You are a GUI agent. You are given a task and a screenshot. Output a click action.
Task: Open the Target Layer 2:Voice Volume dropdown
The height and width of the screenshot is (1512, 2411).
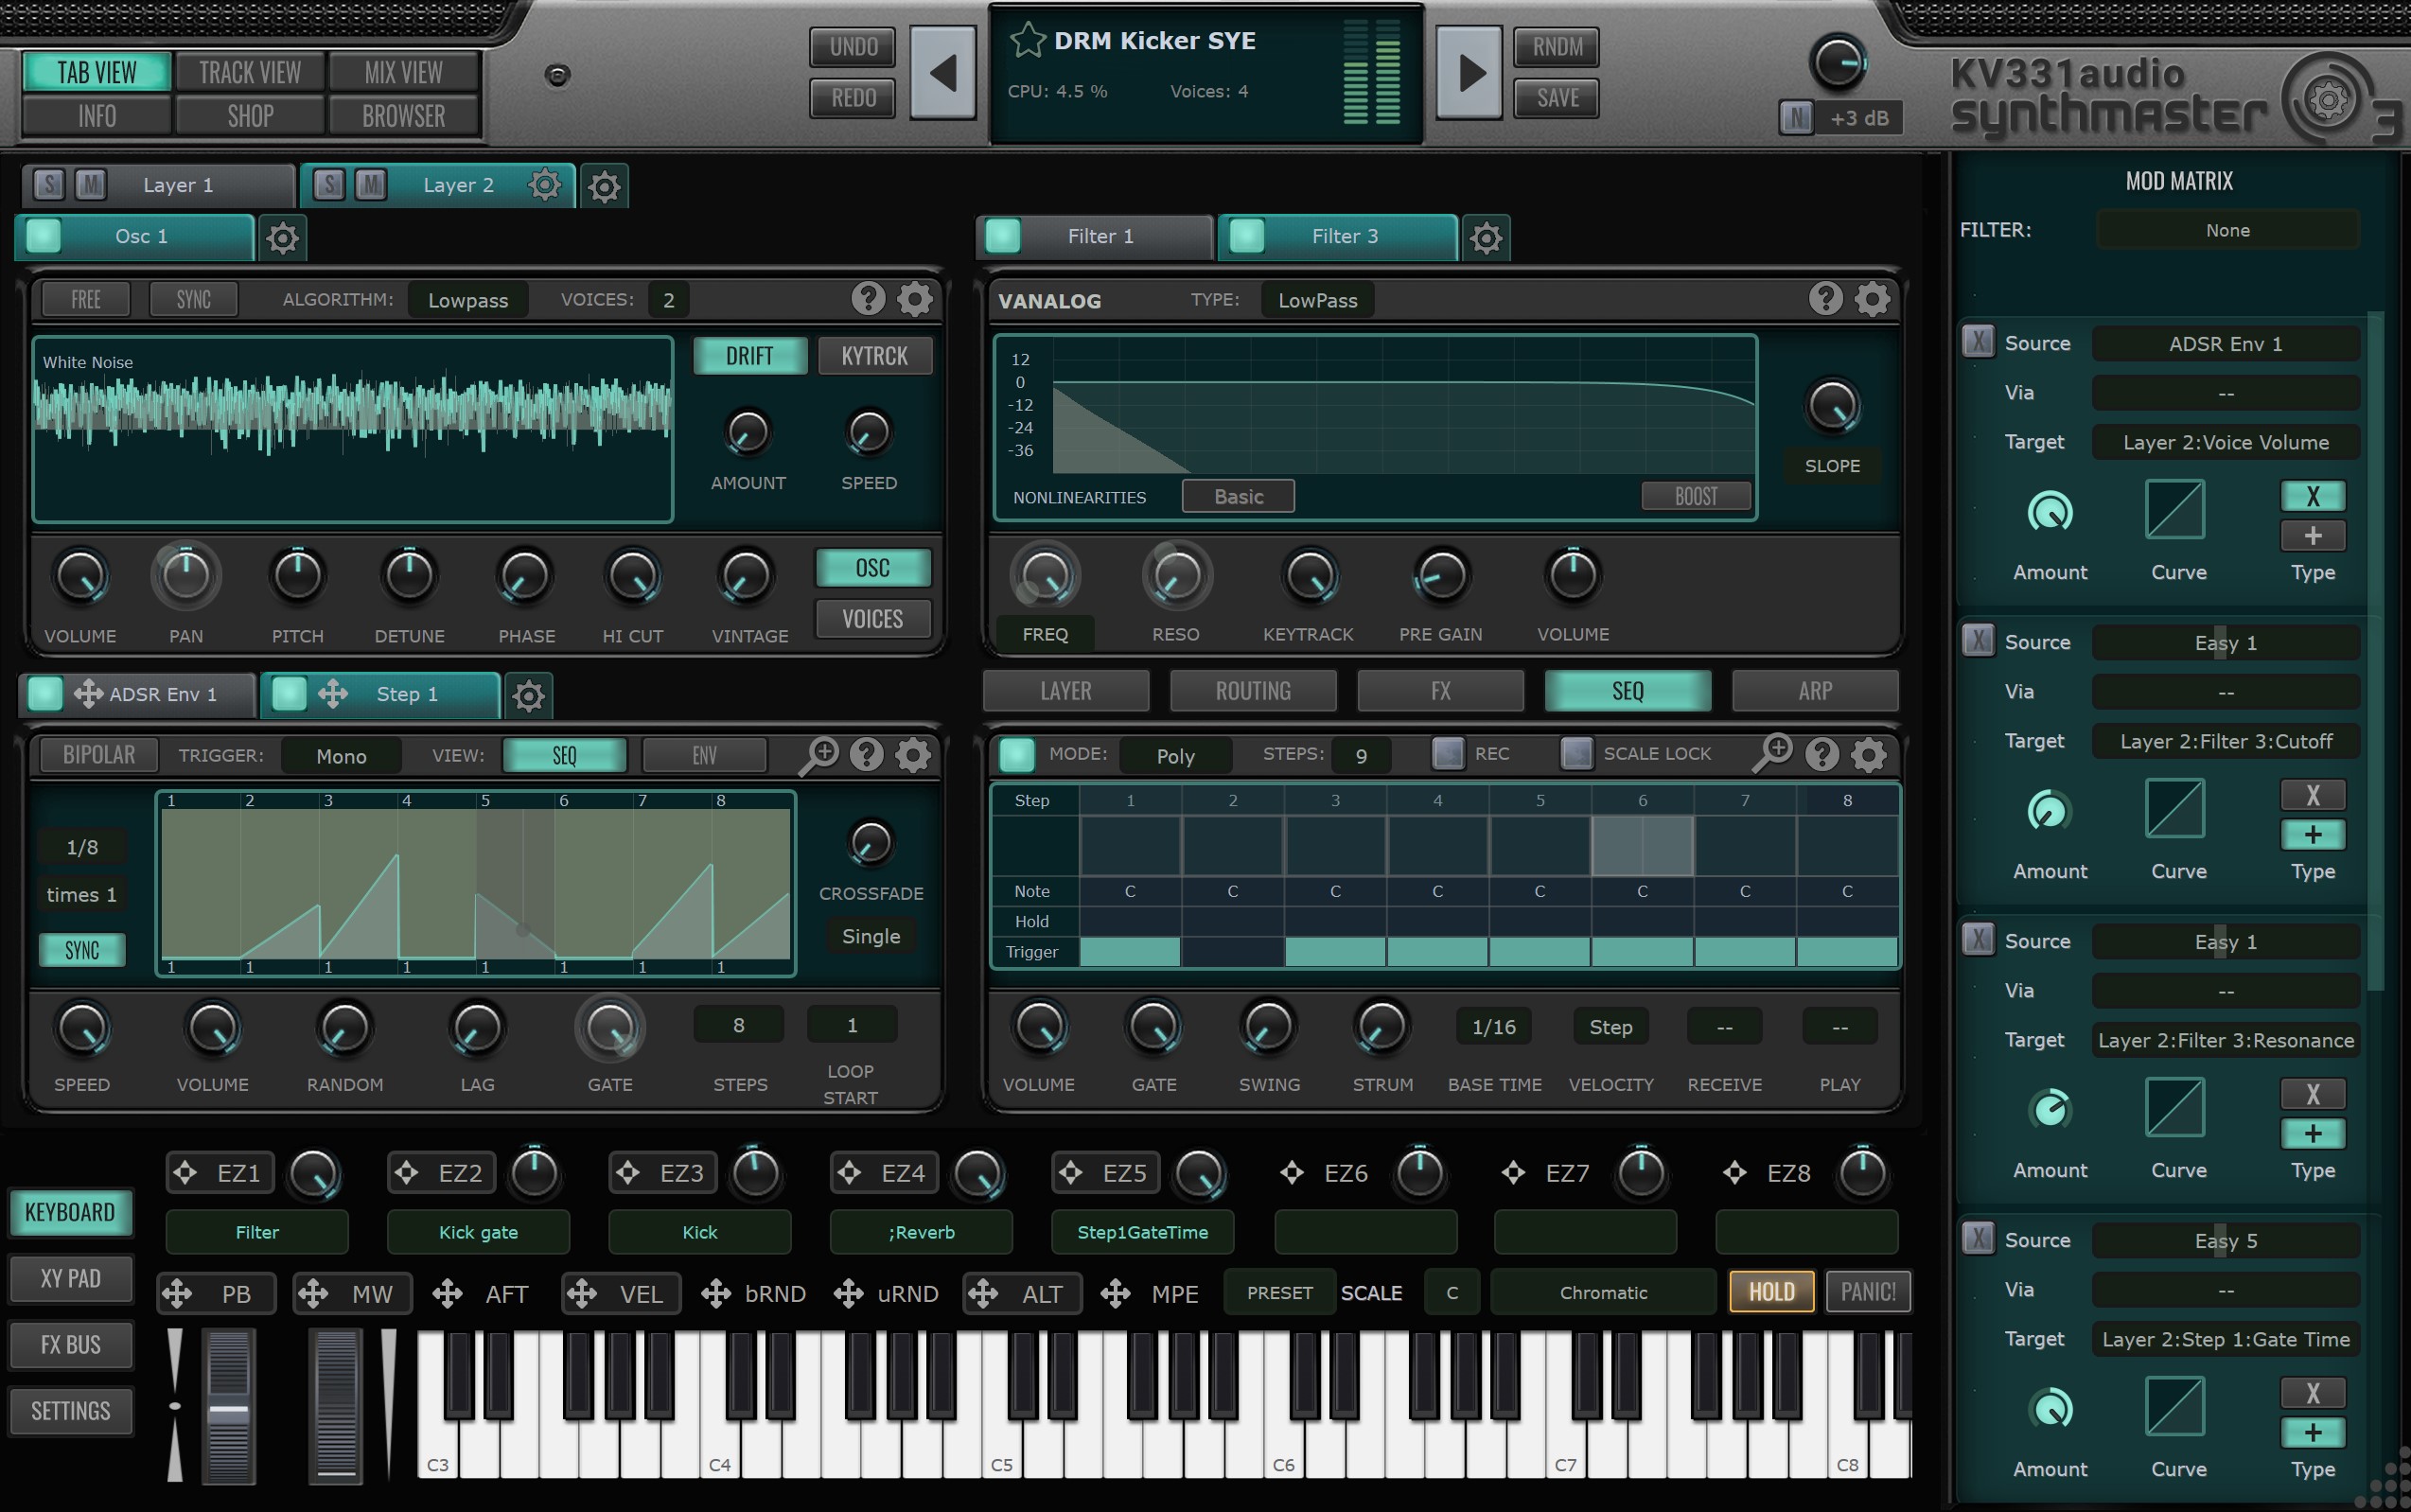[2225, 442]
